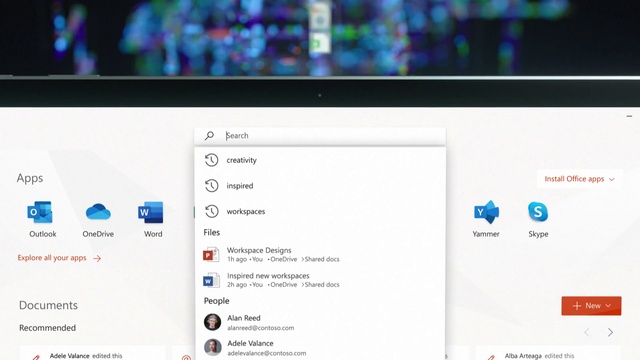Open Workspace Designs PowerPoint file icon
The image size is (640, 360).
(211, 254)
